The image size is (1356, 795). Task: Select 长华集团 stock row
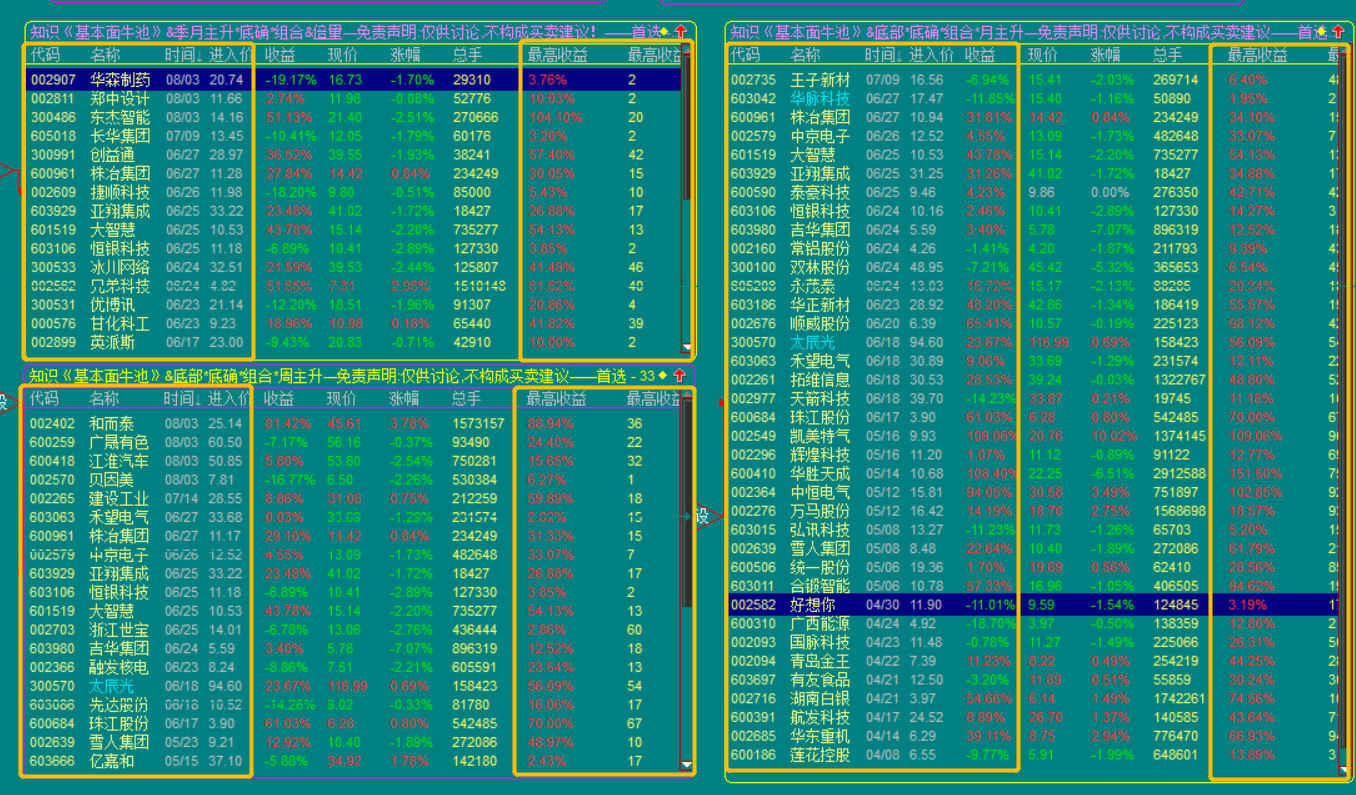click(x=354, y=136)
